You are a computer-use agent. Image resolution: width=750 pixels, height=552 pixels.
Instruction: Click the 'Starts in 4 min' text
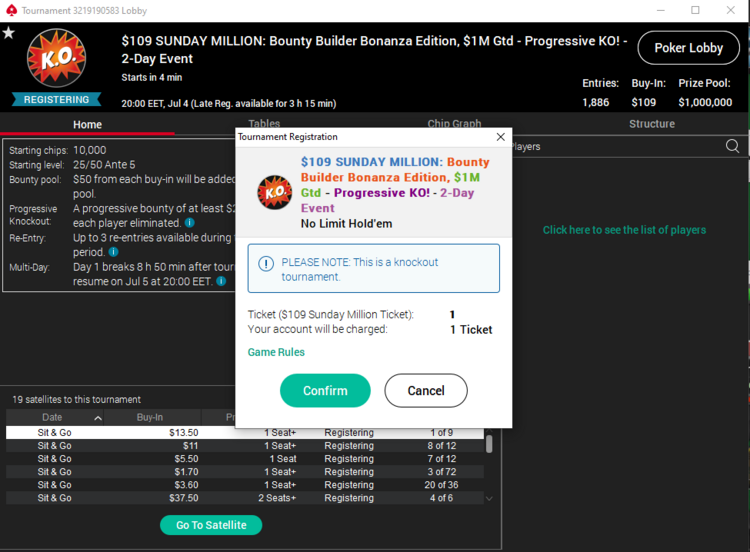click(152, 77)
